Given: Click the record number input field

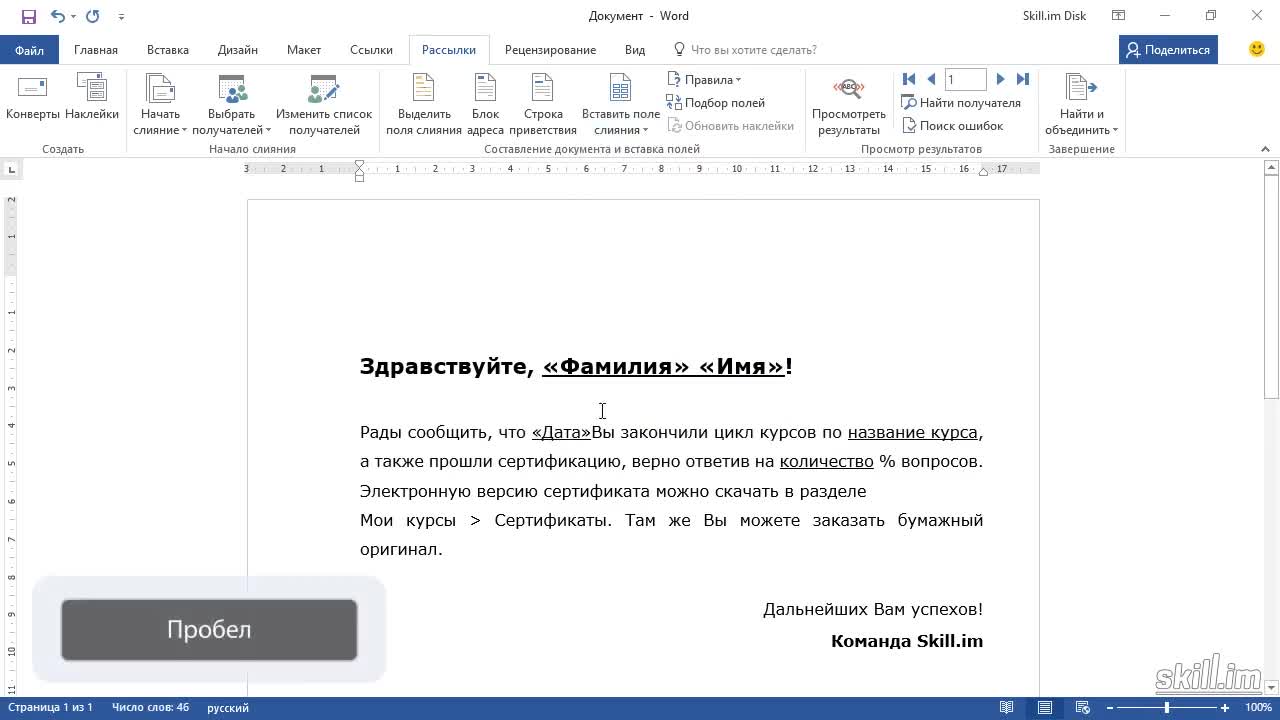Looking at the screenshot, I should pyautogui.click(x=965, y=79).
